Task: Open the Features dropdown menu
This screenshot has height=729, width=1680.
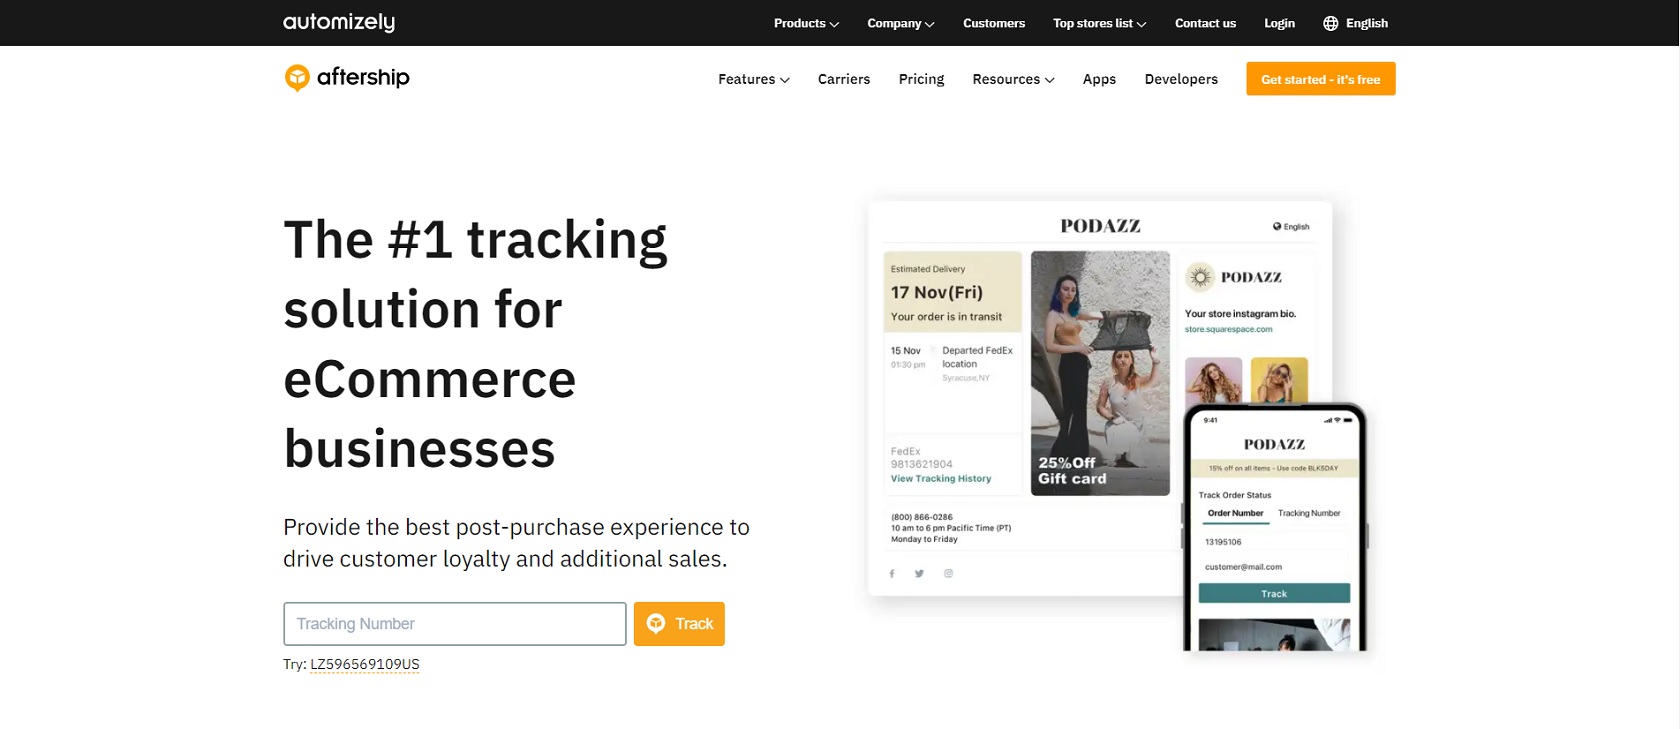Action: coord(754,79)
